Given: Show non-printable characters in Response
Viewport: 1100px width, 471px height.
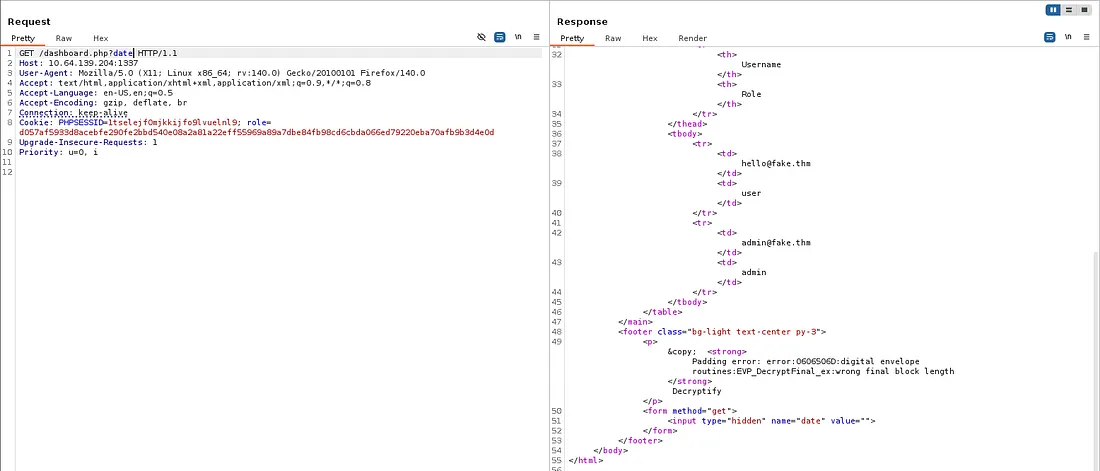Looking at the screenshot, I should pyautogui.click(x=1067, y=37).
